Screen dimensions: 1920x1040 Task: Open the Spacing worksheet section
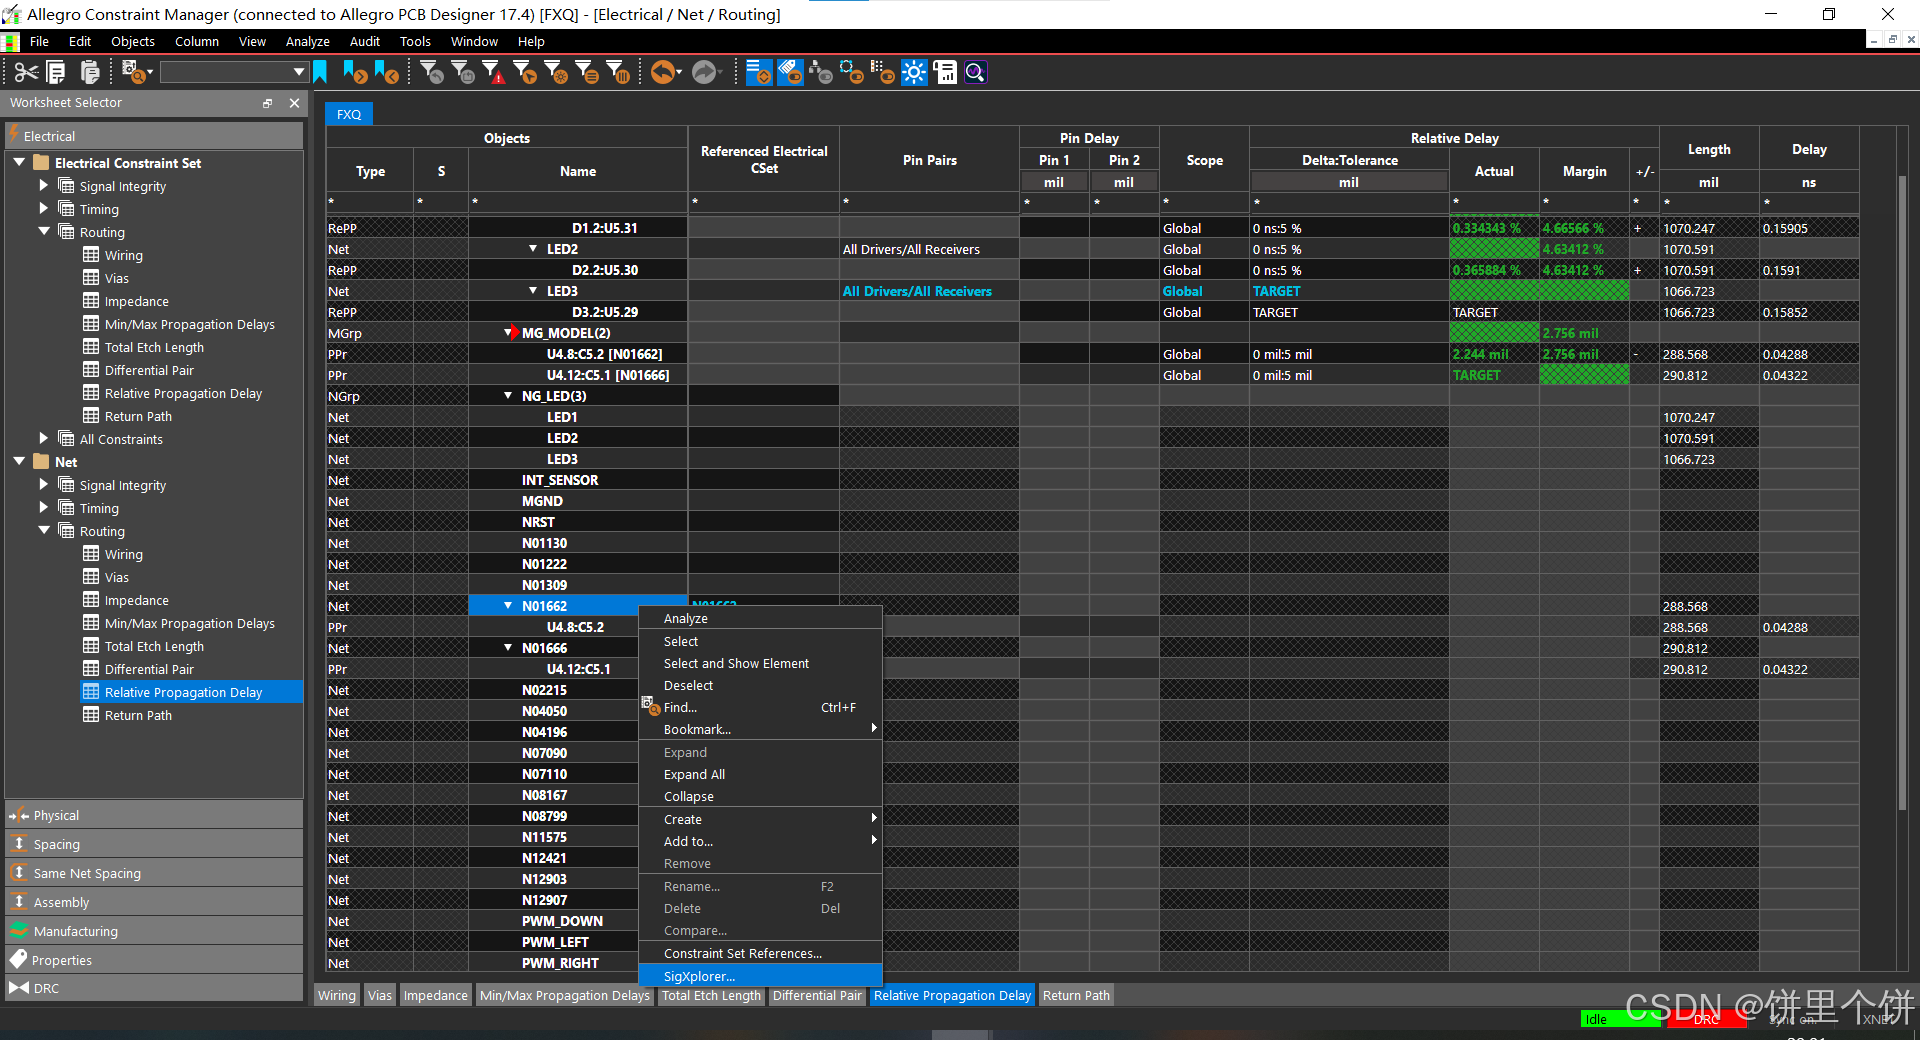tap(154, 844)
